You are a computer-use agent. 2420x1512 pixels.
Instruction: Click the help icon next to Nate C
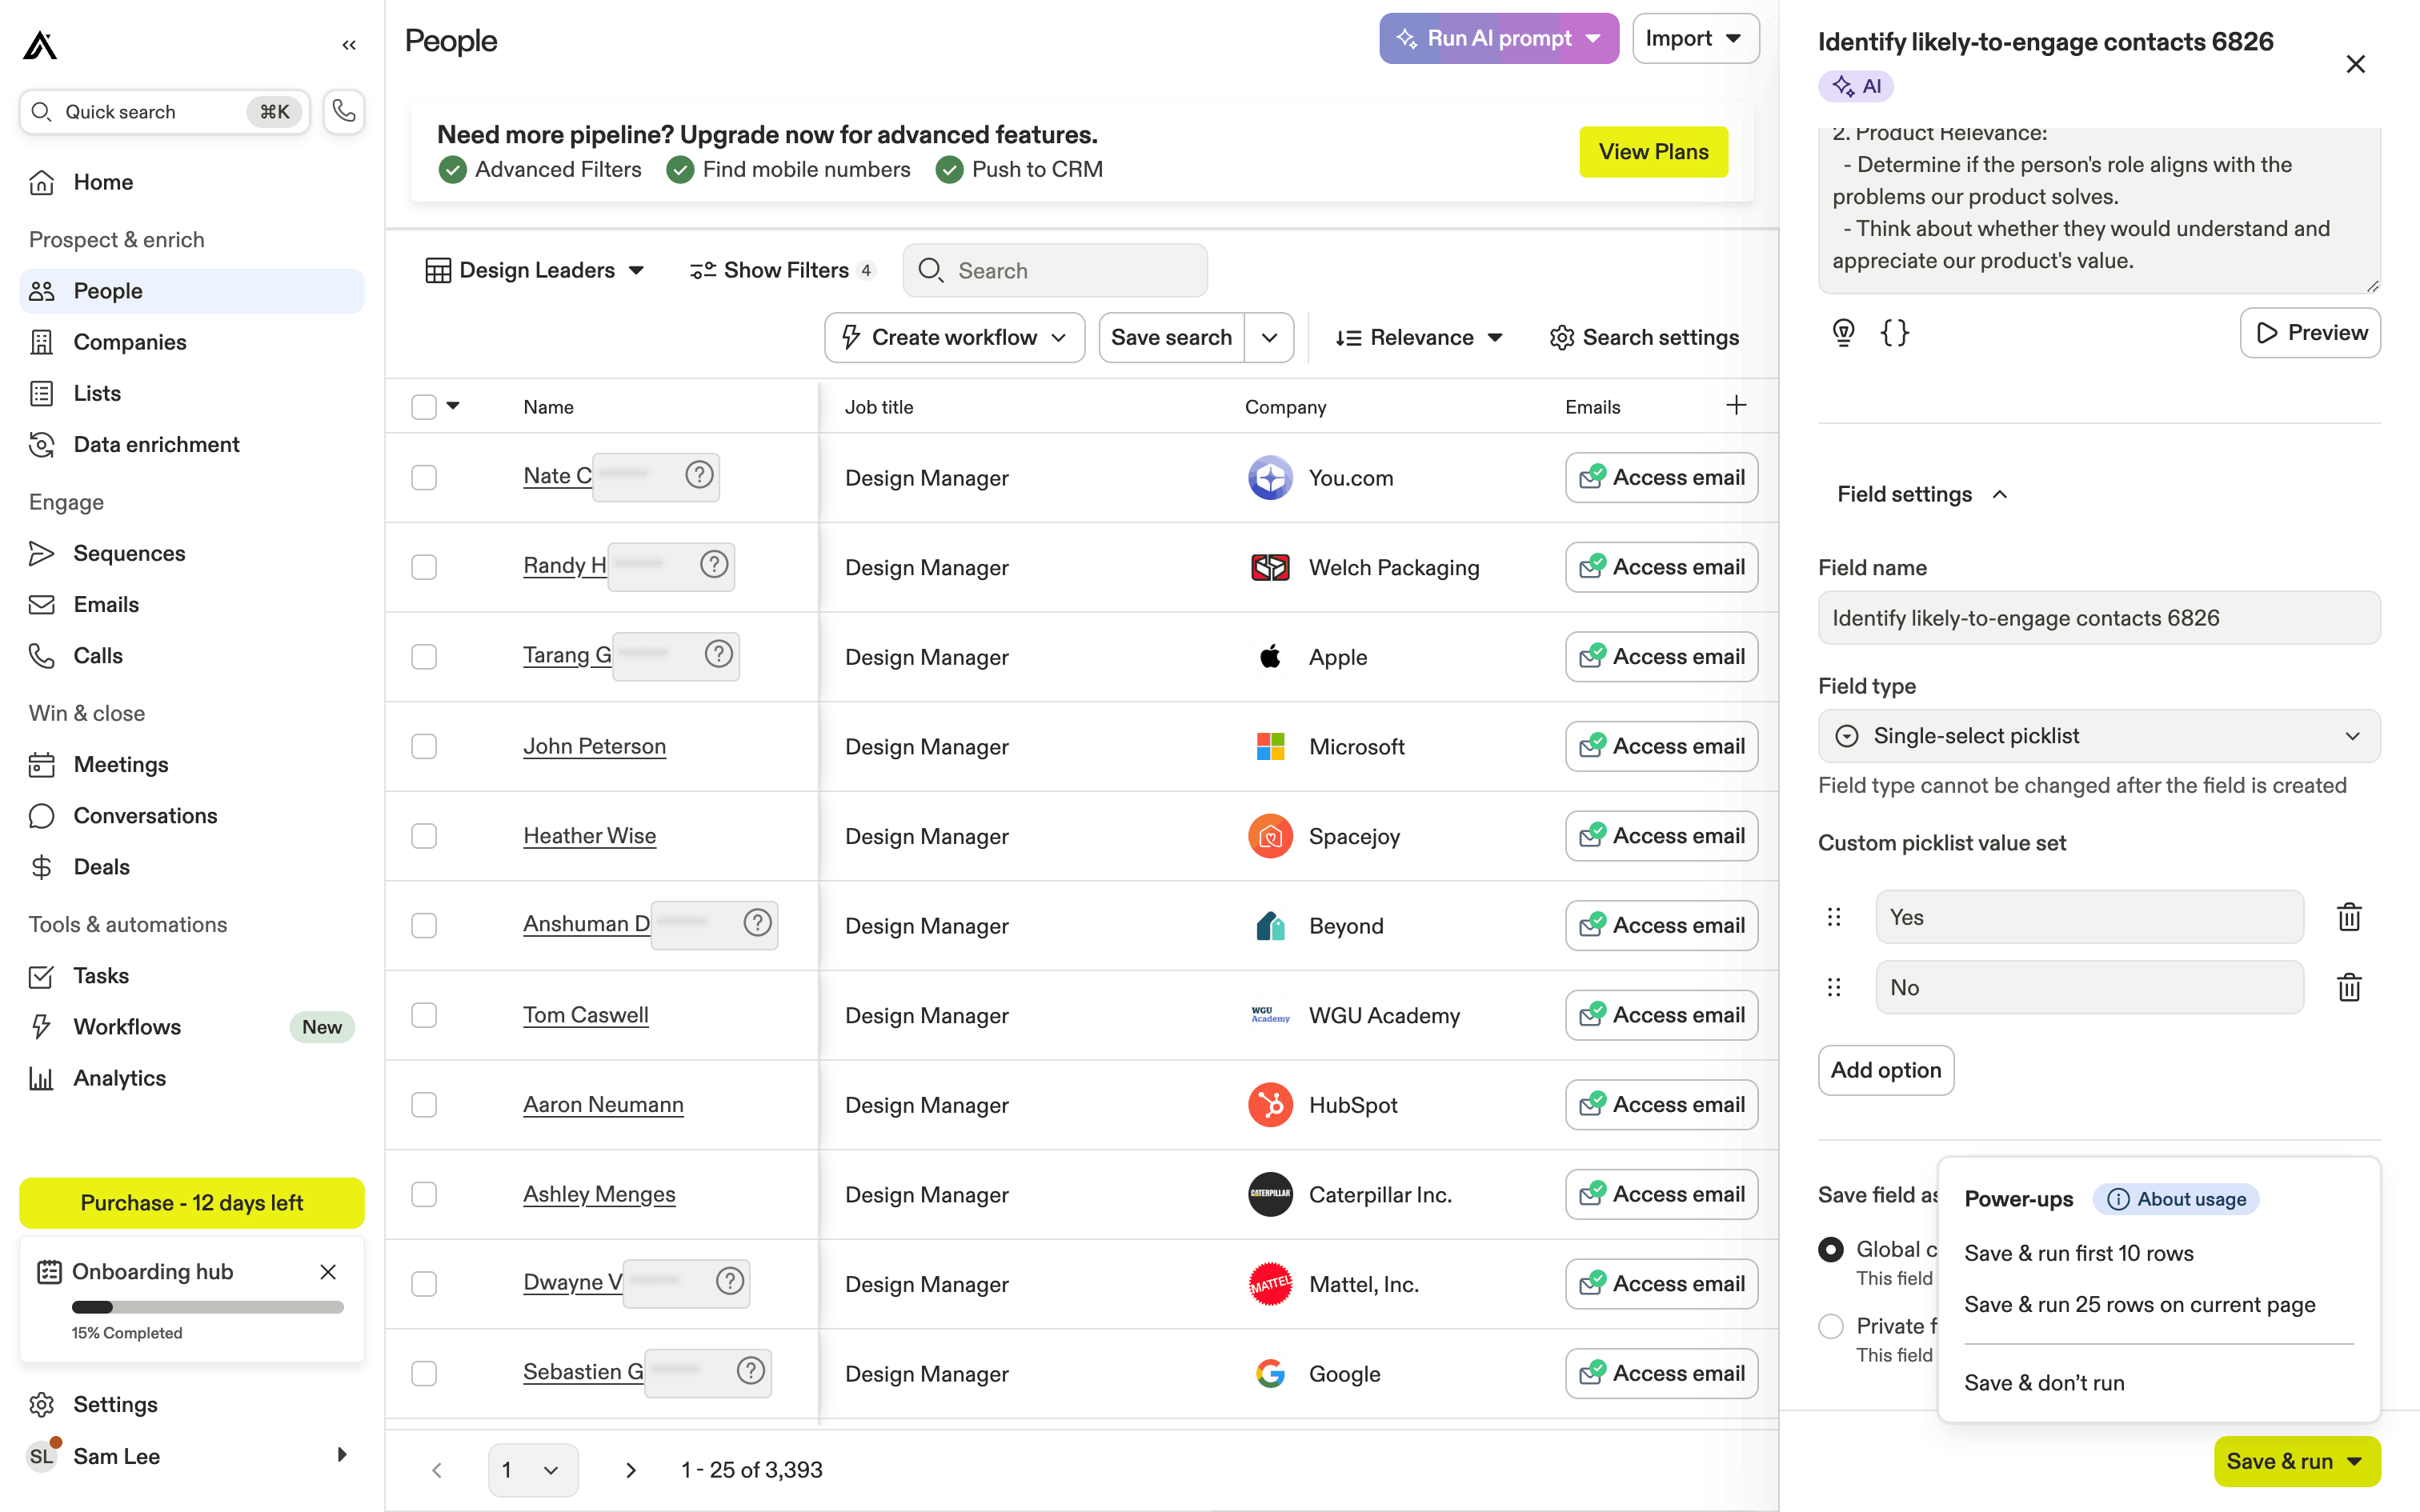click(699, 475)
